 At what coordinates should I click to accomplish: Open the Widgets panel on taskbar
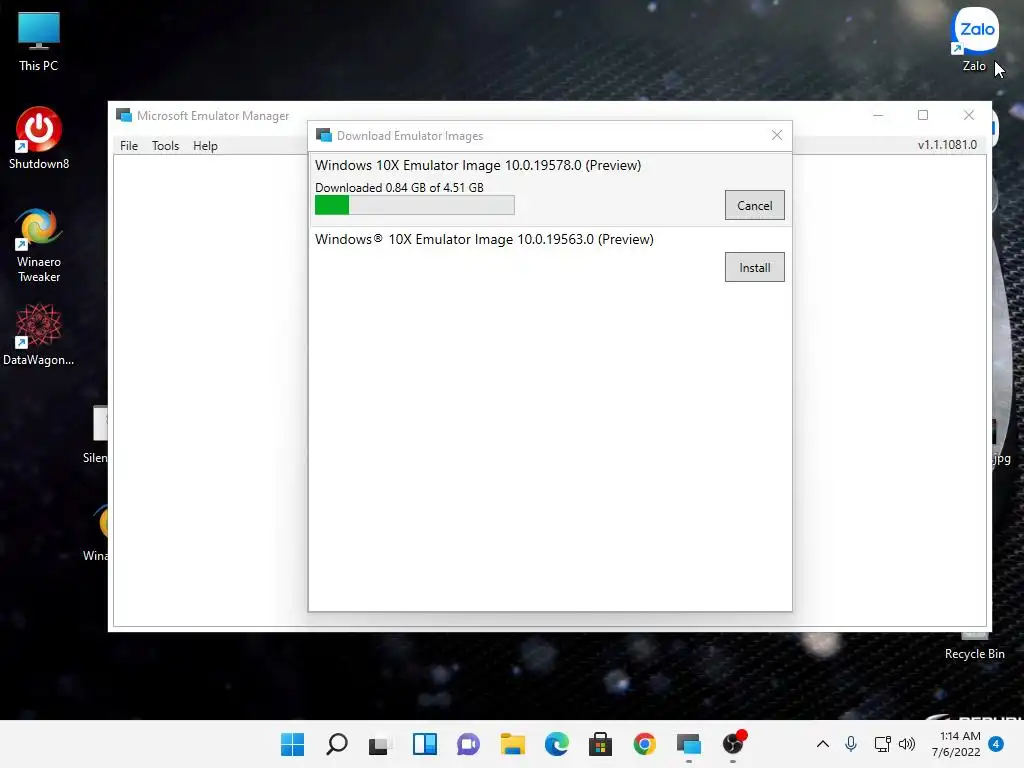tap(424, 744)
